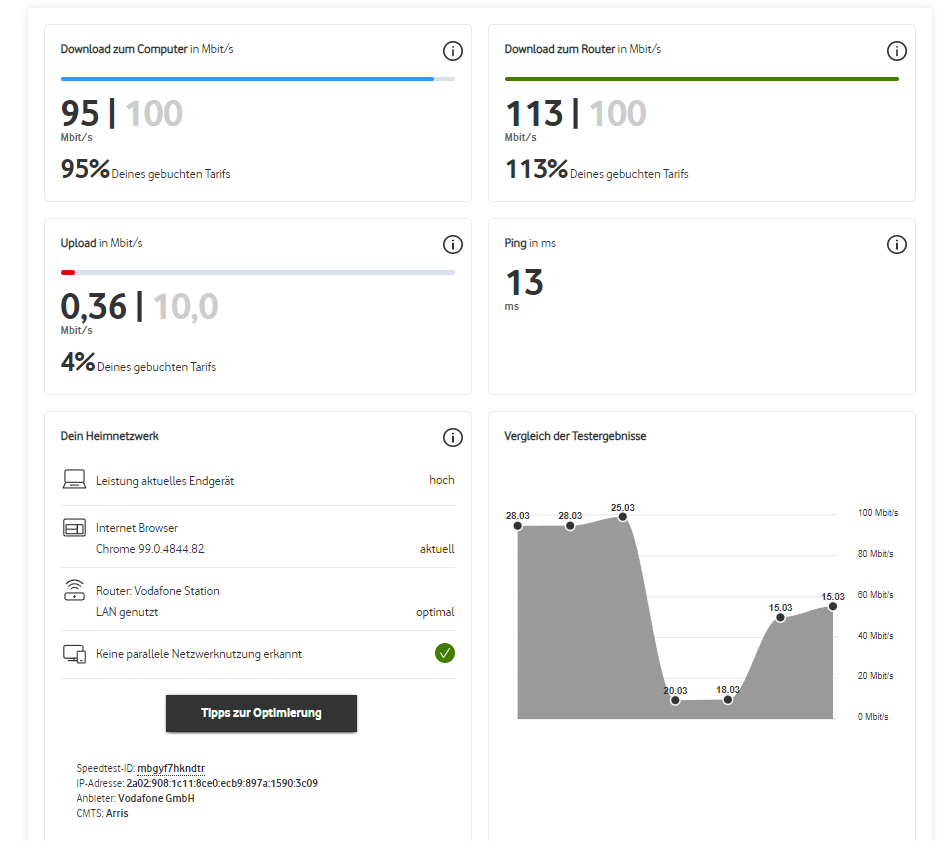Select 20.03 data point in chart
Viewport: 937px width, 841px height.
click(x=675, y=701)
